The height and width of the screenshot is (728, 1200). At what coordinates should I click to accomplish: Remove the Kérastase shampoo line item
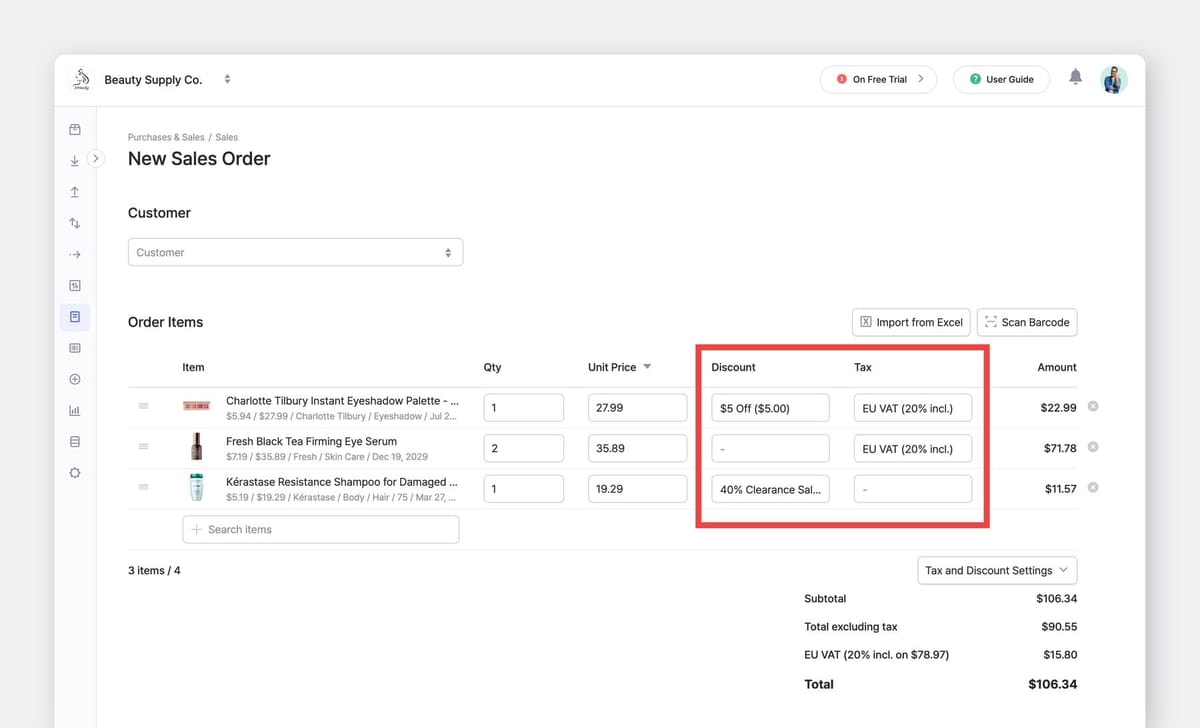[1093, 488]
